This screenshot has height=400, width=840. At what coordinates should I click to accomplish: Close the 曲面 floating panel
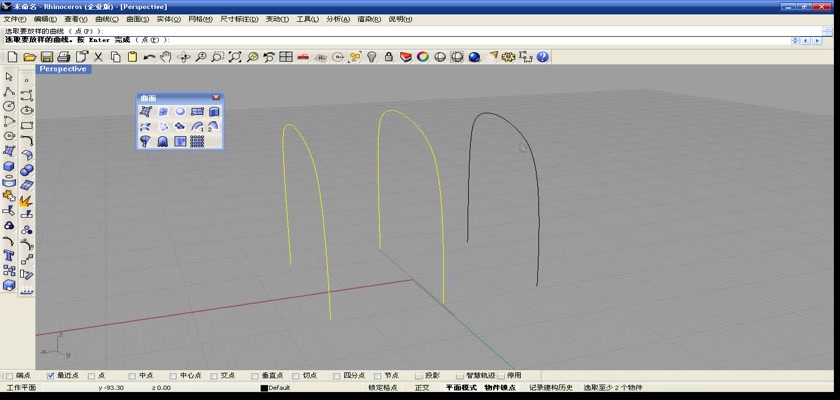(216, 97)
